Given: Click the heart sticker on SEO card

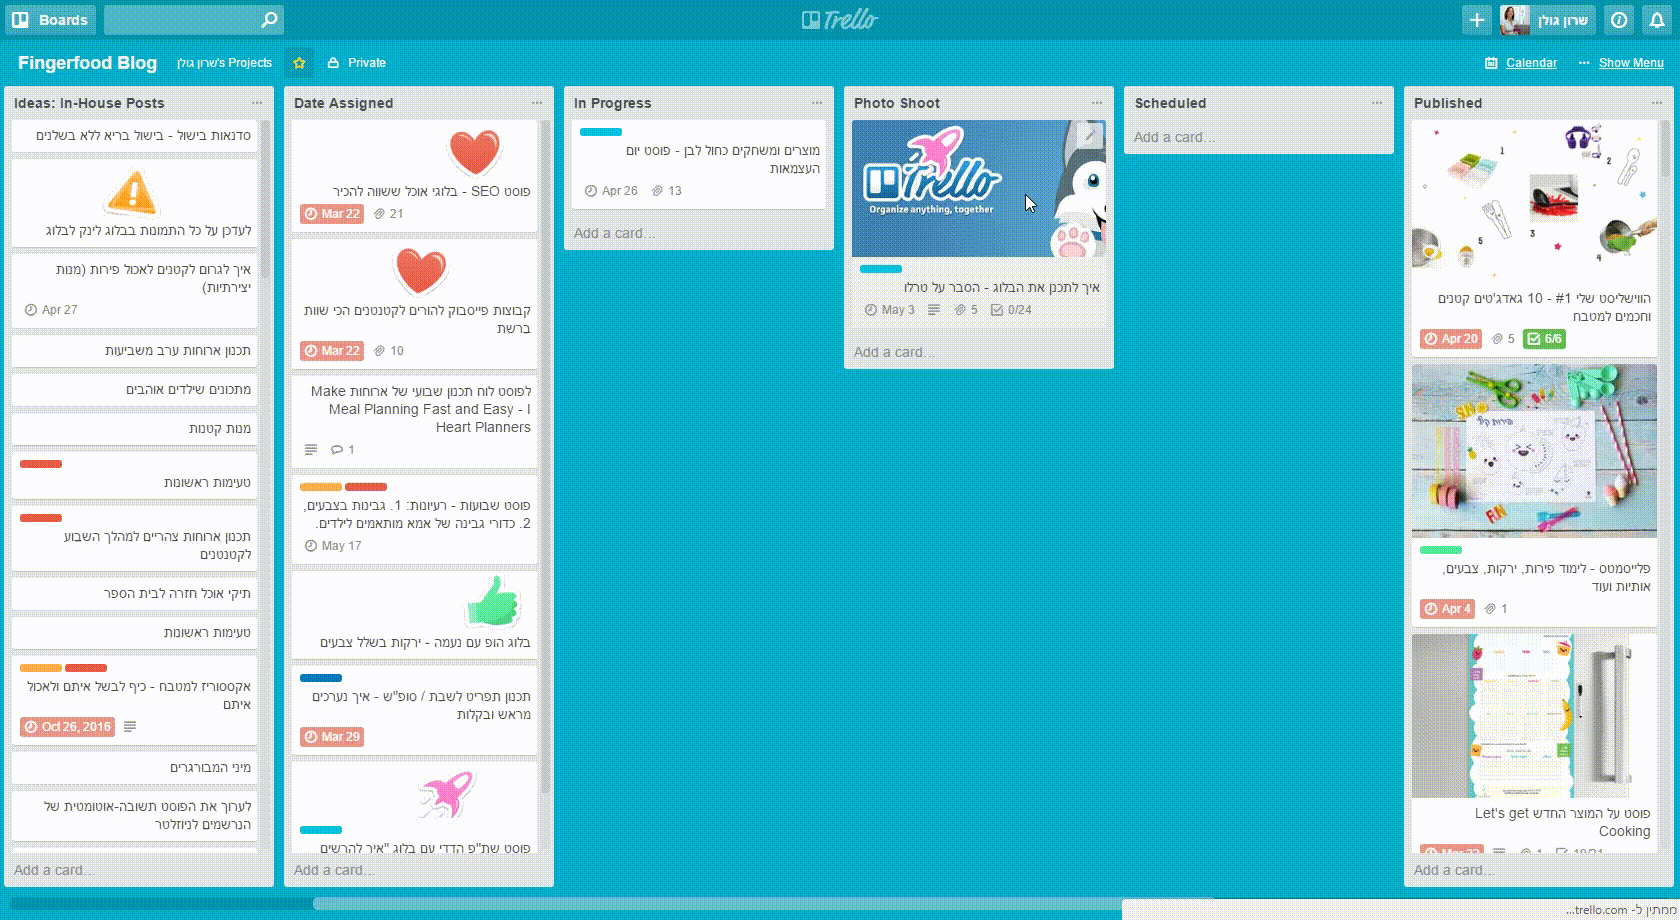Looking at the screenshot, I should (474, 153).
